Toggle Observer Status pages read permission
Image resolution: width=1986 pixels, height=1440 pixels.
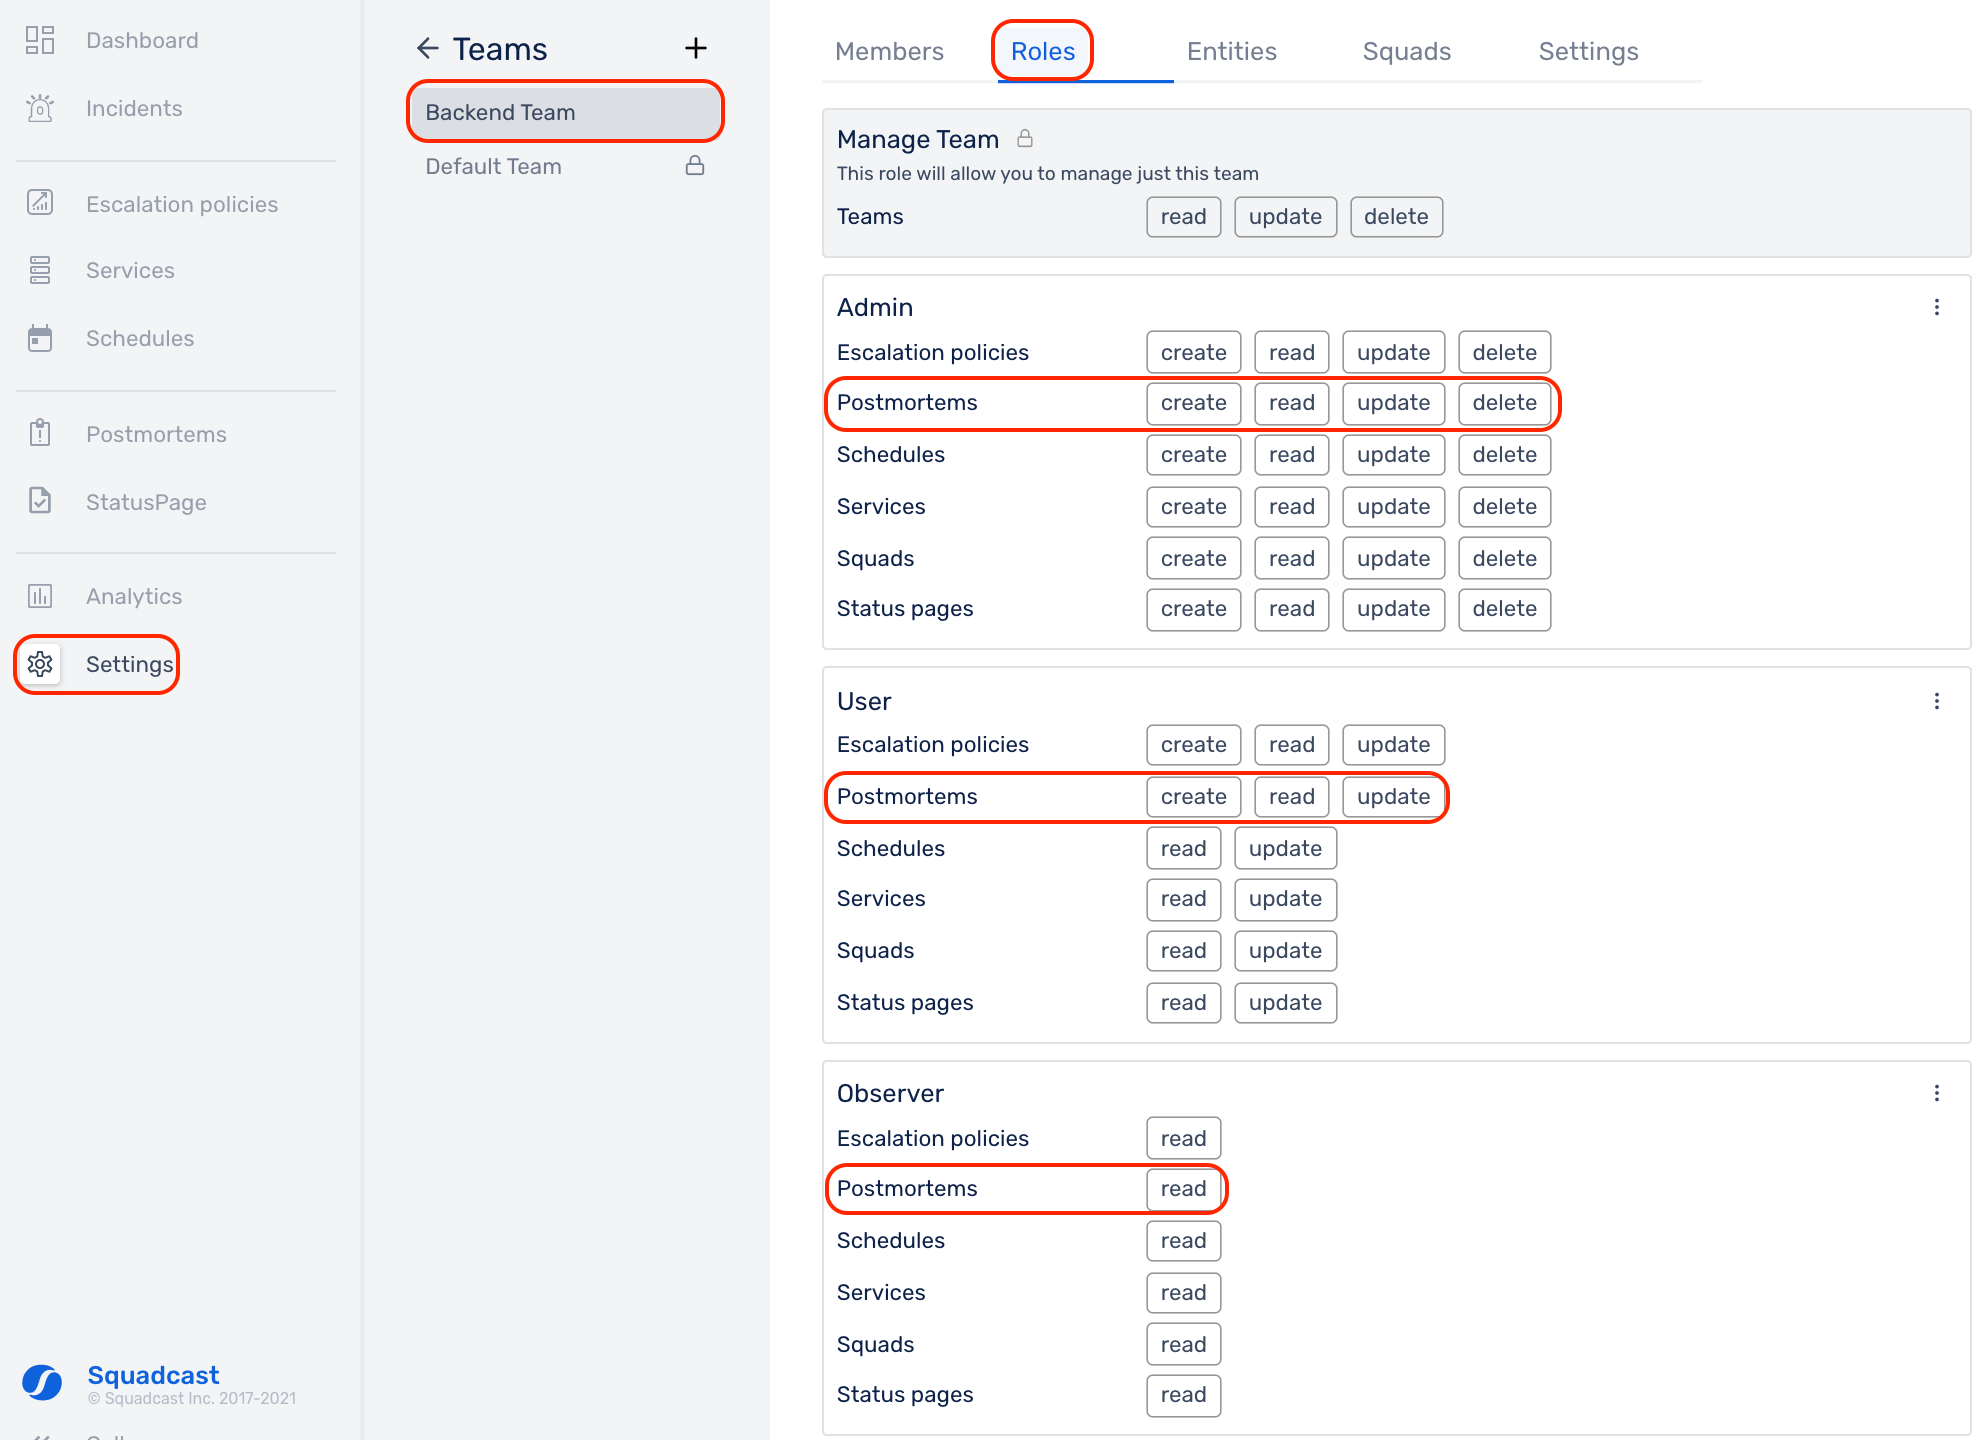click(x=1184, y=1395)
